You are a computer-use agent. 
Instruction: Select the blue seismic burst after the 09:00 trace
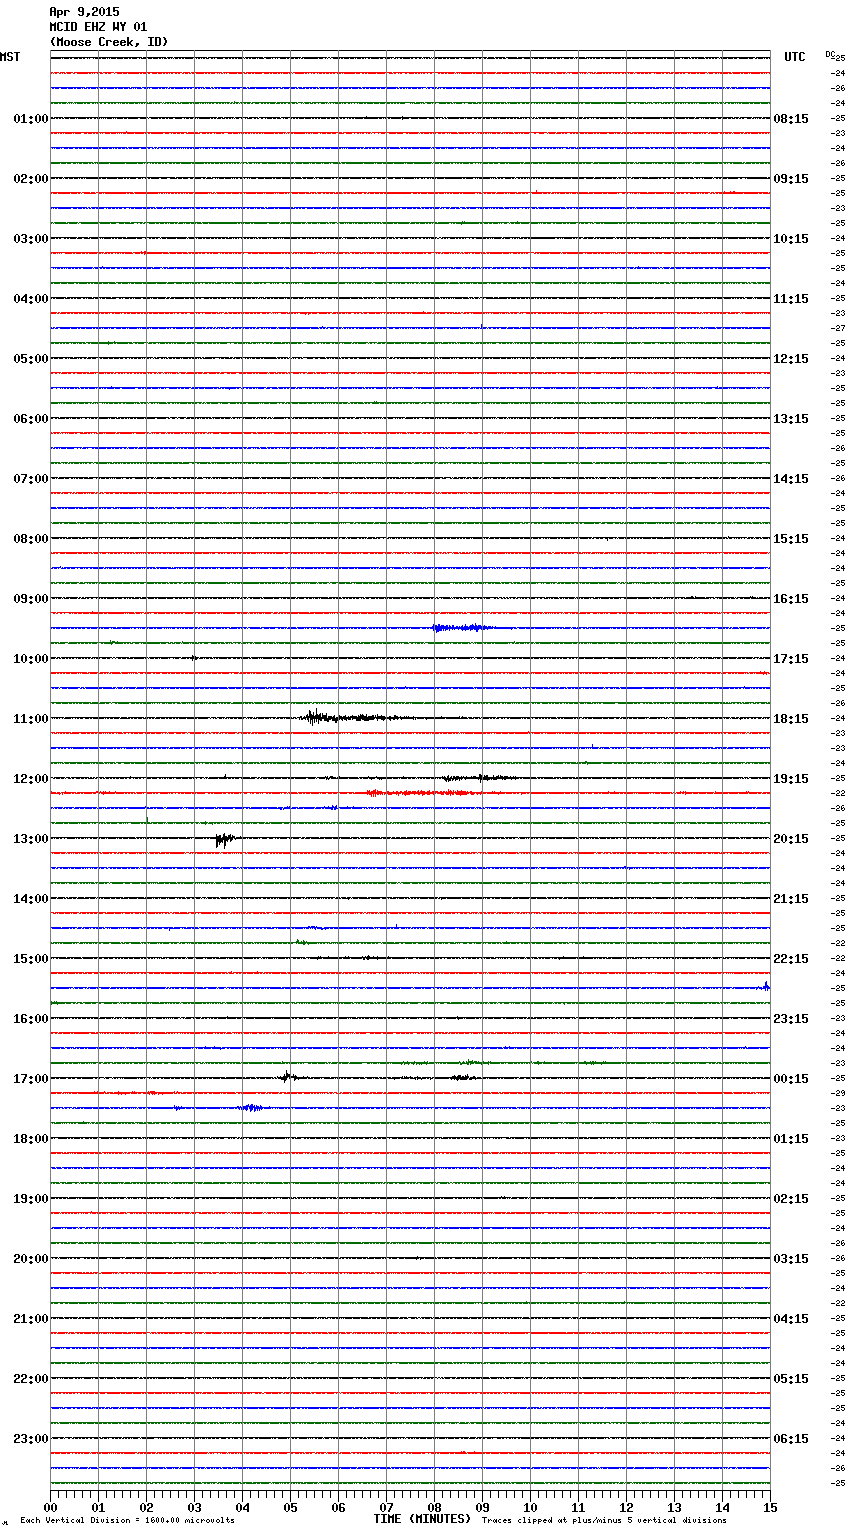pyautogui.click(x=461, y=628)
